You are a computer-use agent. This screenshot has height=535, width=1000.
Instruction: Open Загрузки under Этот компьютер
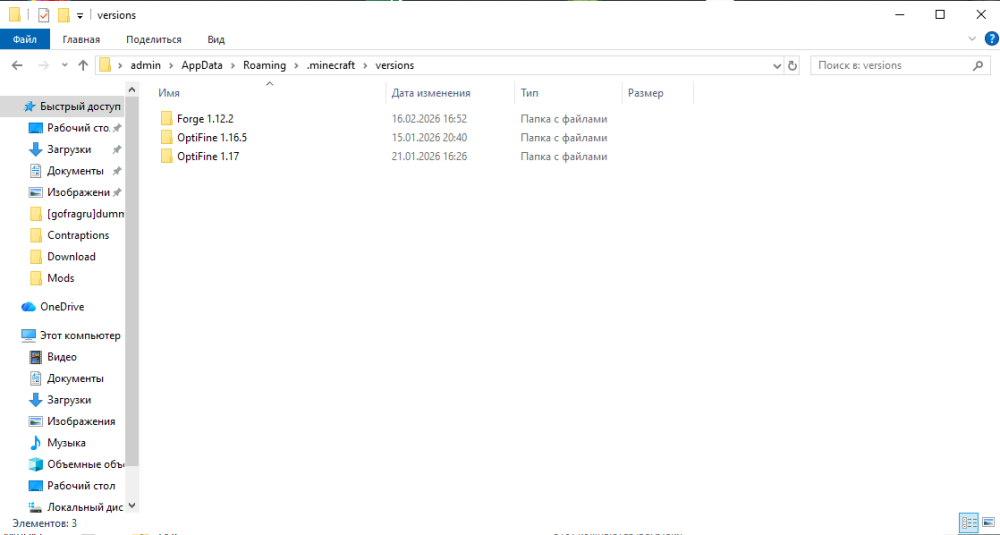click(x=69, y=400)
